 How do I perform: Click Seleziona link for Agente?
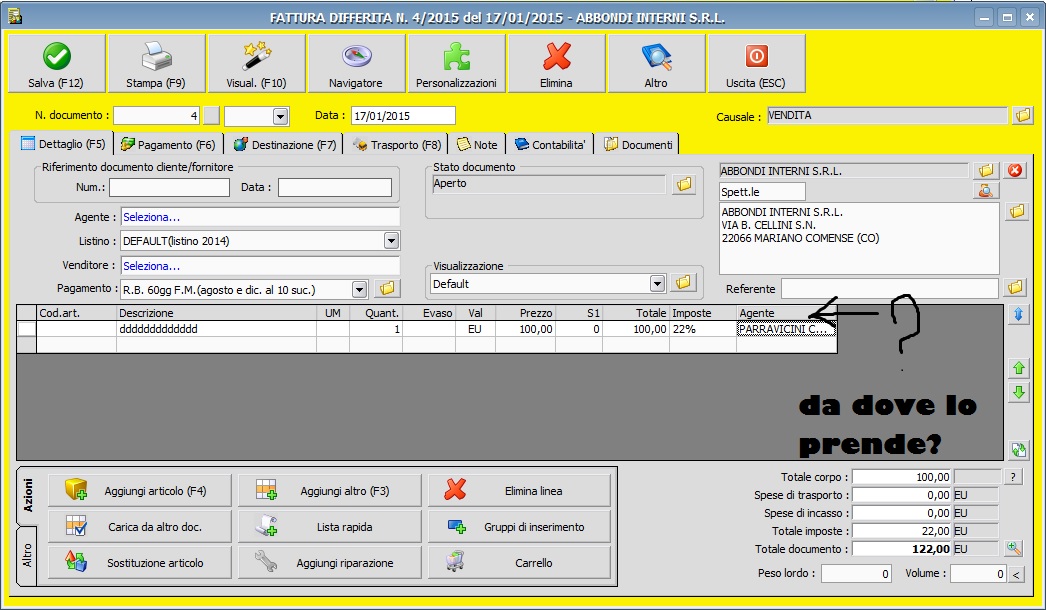(151, 217)
